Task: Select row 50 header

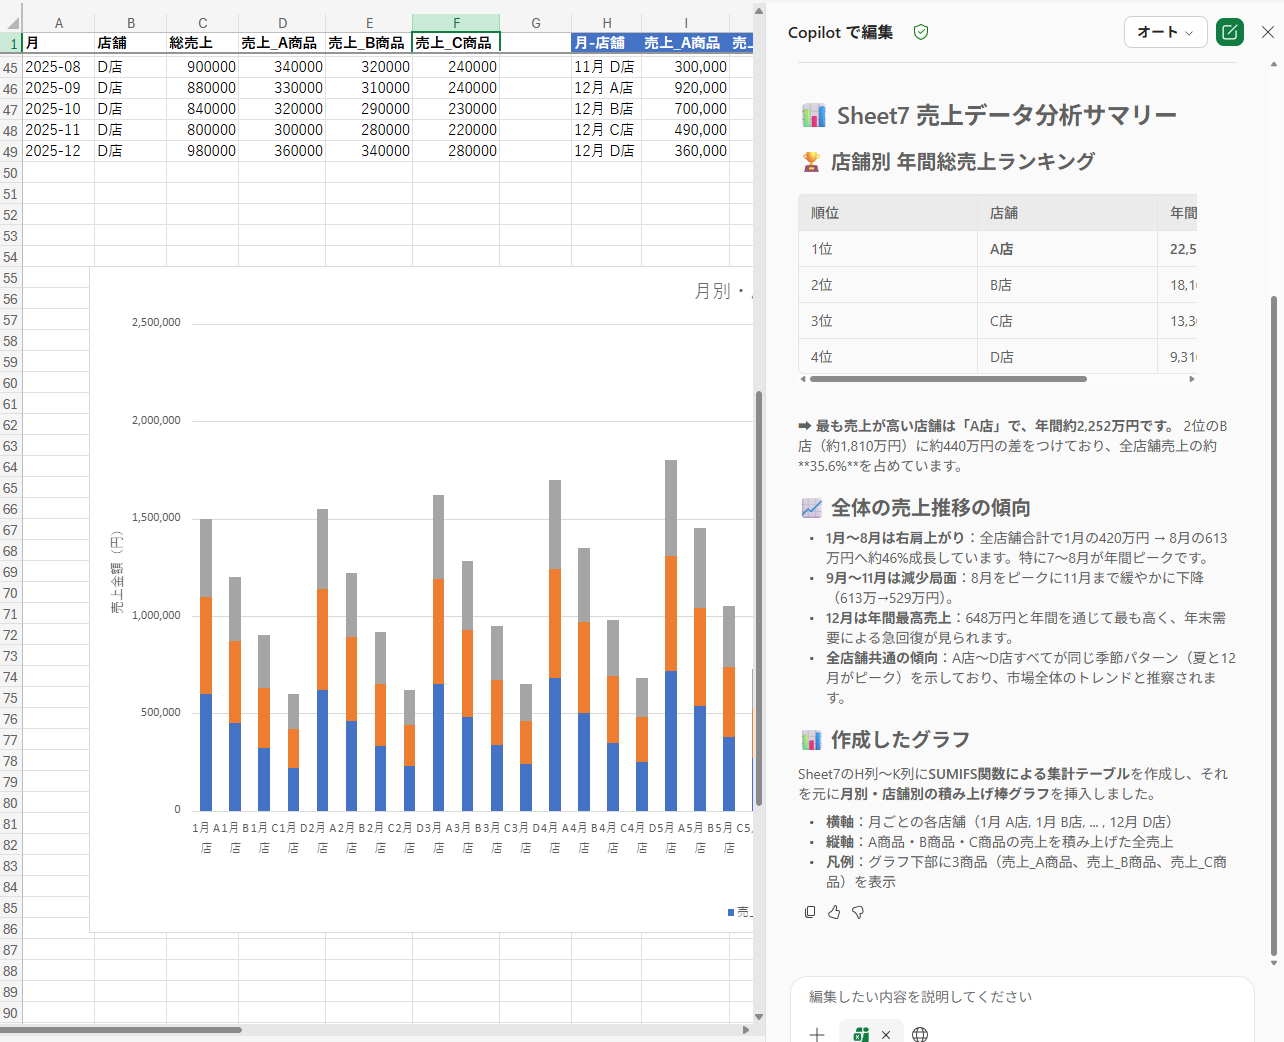Action: [x=11, y=173]
